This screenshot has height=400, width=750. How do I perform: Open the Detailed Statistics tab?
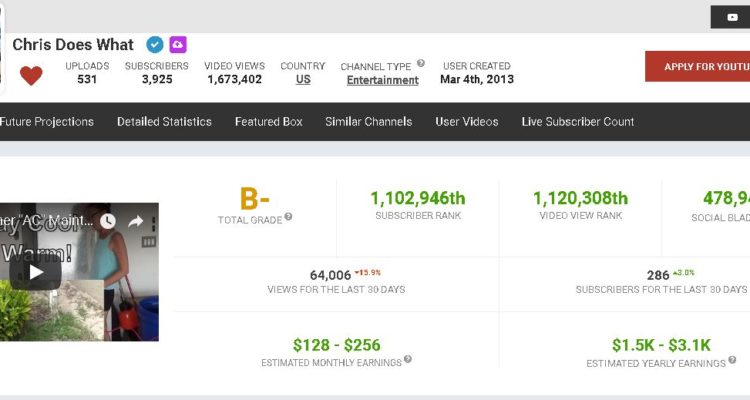pyautogui.click(x=164, y=122)
